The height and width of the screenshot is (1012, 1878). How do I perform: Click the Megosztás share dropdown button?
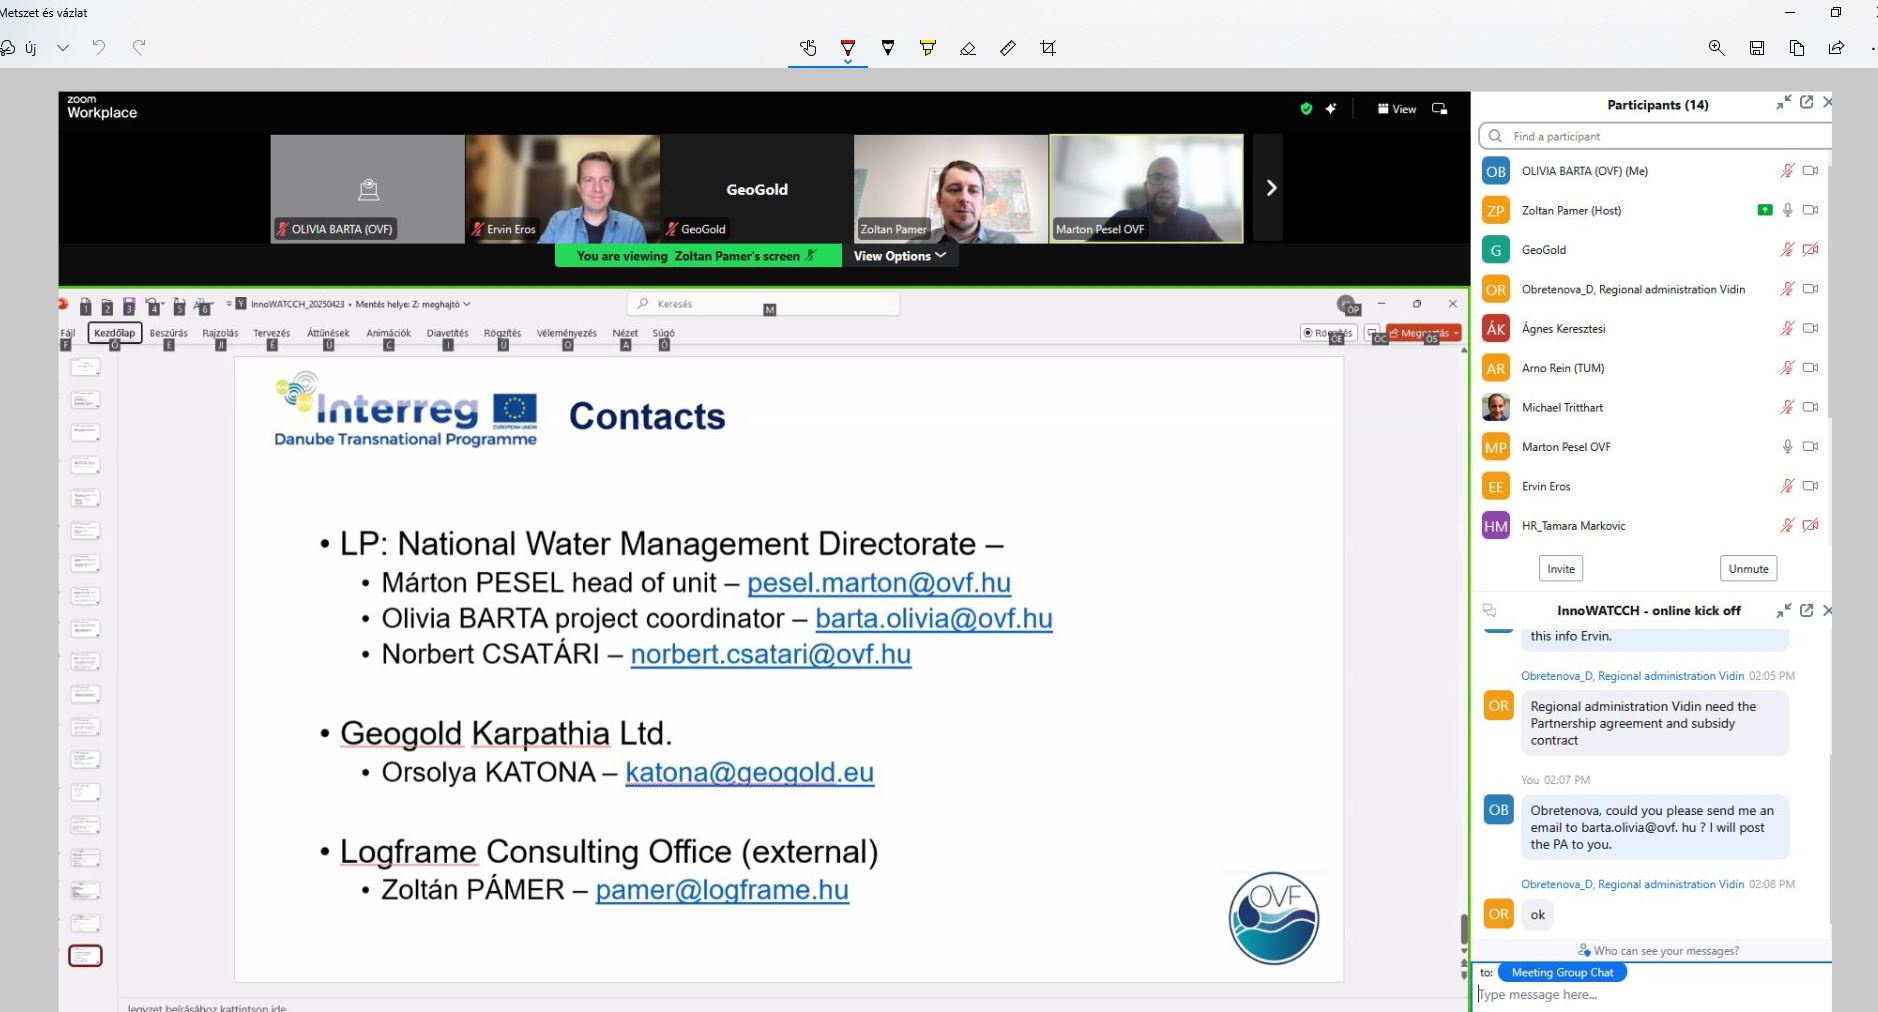pyautogui.click(x=1425, y=333)
